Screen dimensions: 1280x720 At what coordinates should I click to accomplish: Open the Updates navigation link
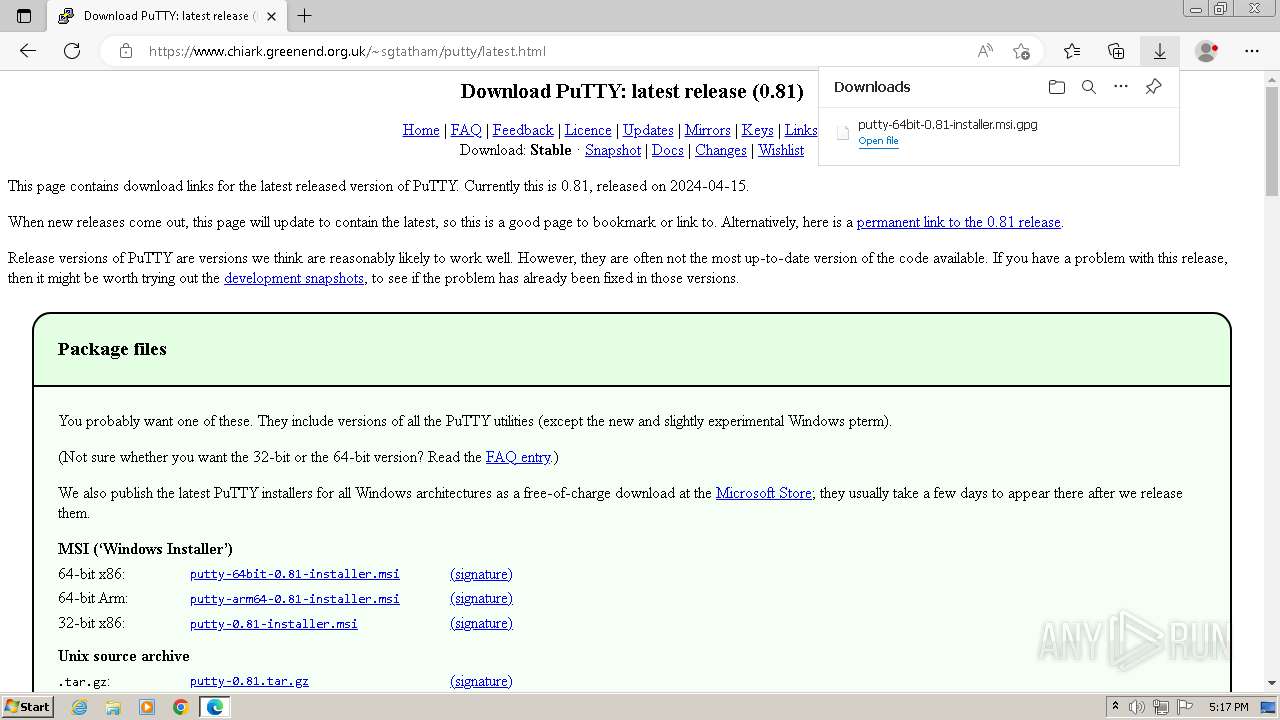point(648,130)
